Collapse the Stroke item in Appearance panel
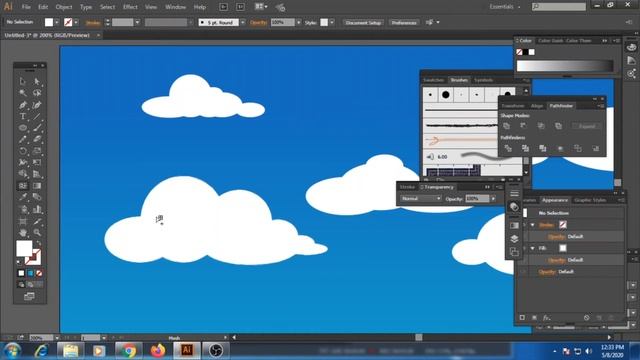Screen dimensions: 640x360 click(x=532, y=225)
